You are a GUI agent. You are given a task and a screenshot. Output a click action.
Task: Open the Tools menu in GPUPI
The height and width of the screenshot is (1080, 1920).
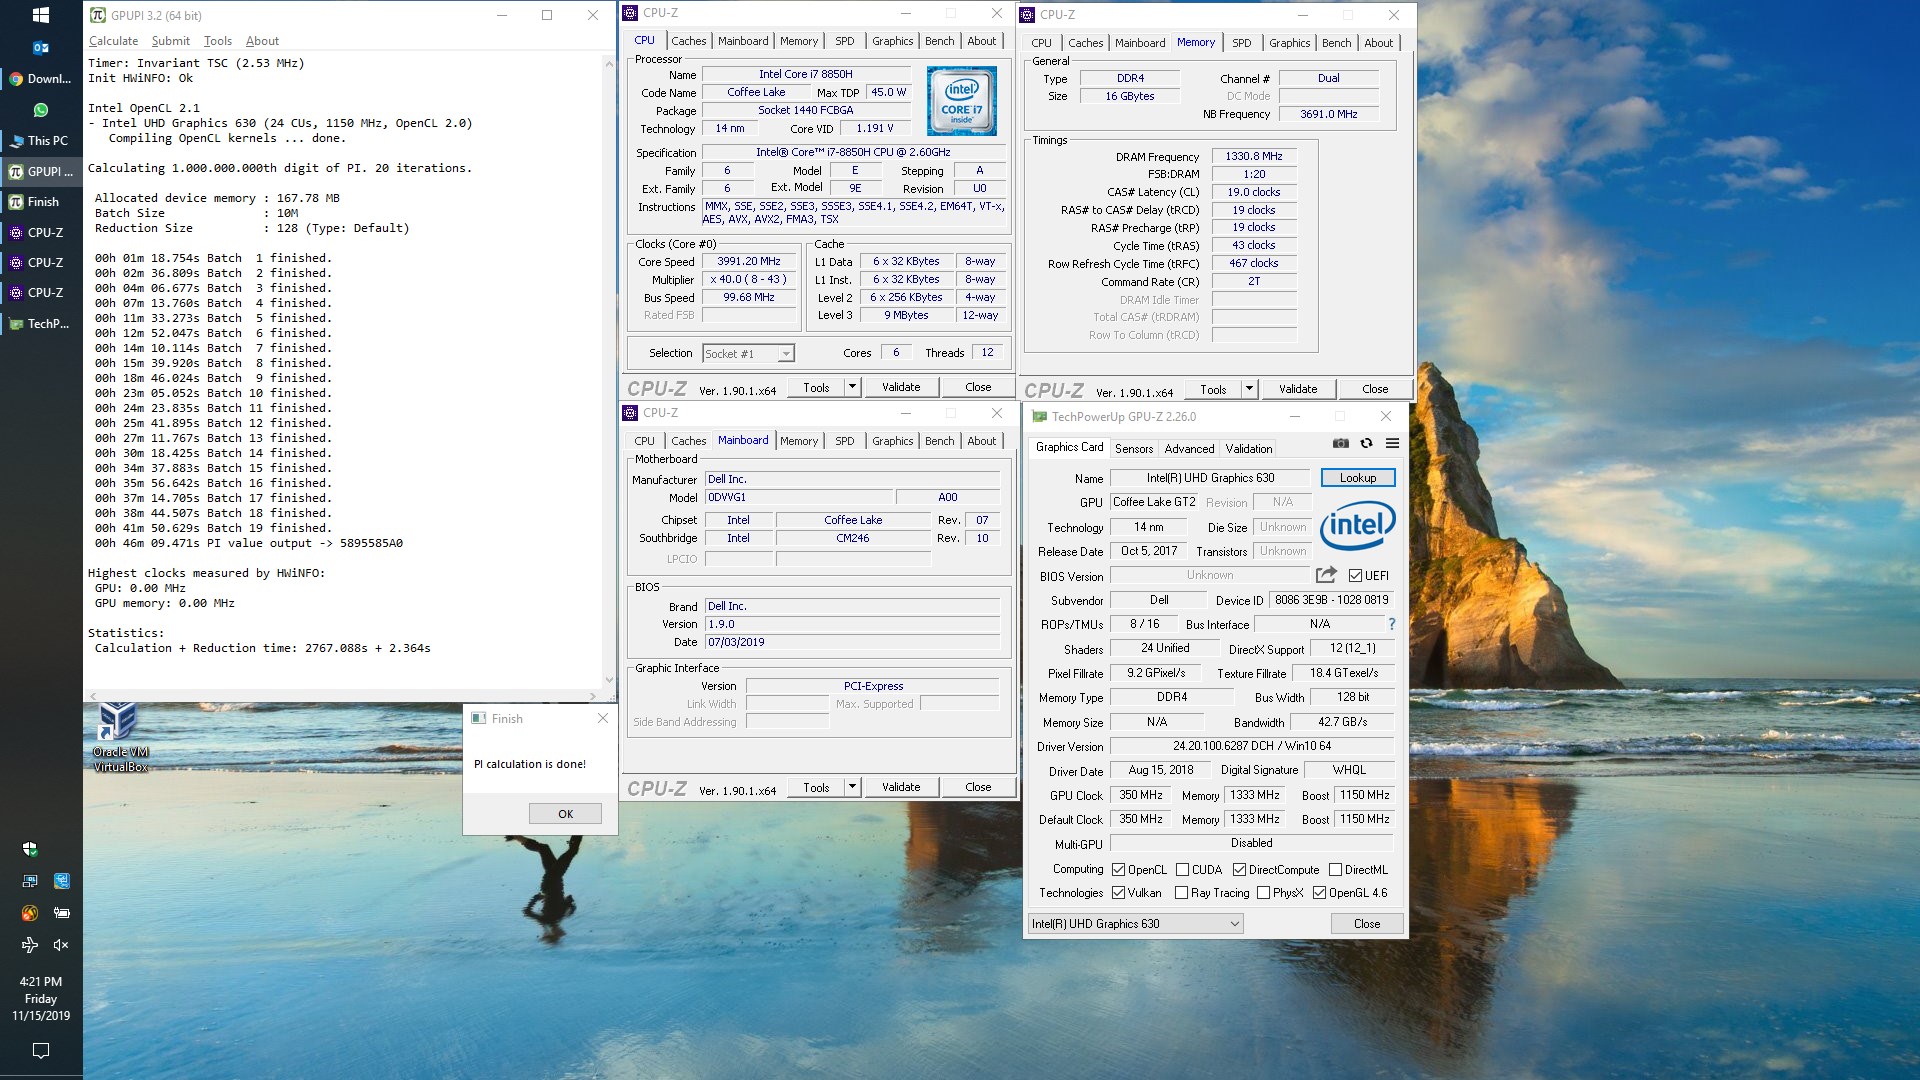pos(218,41)
